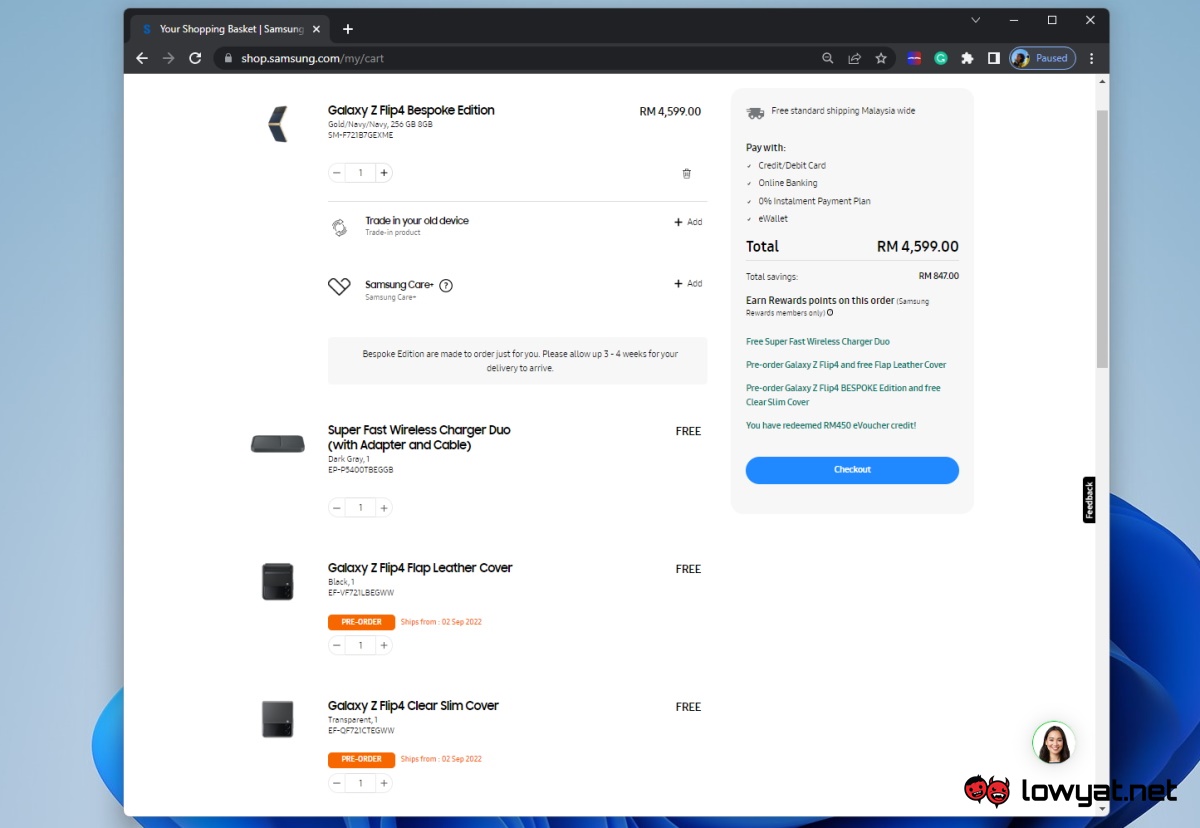Open the Wireless Charger Duo thumbnail

(x=278, y=444)
